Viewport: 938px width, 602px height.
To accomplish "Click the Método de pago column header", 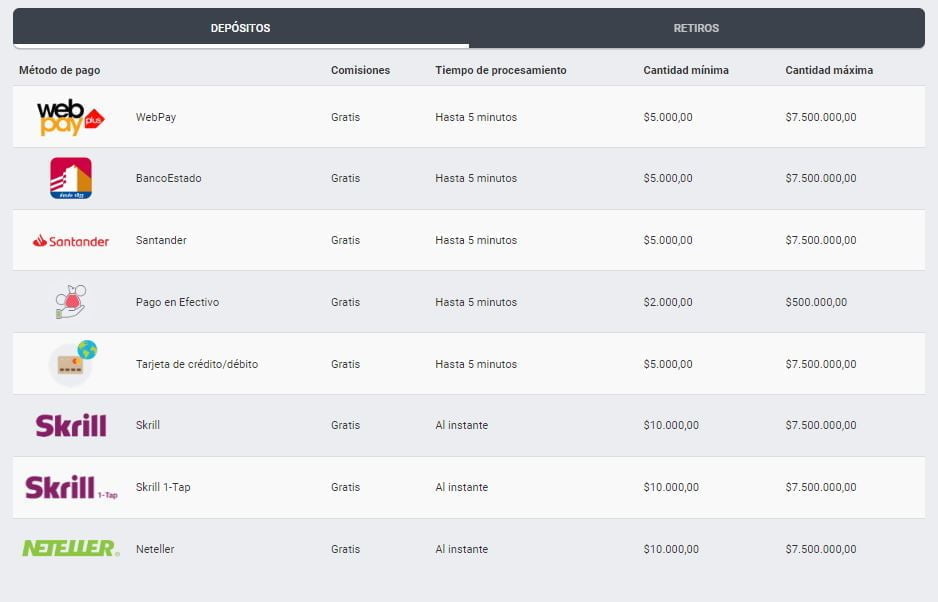I will tap(59, 70).
